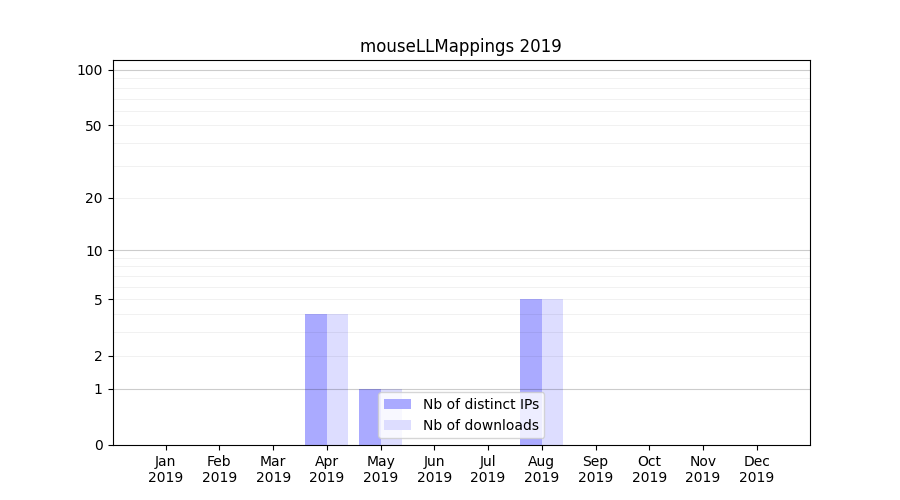Select the 5 y-axis tick label
Image resolution: width=900 pixels, height=500 pixels.
[97, 300]
